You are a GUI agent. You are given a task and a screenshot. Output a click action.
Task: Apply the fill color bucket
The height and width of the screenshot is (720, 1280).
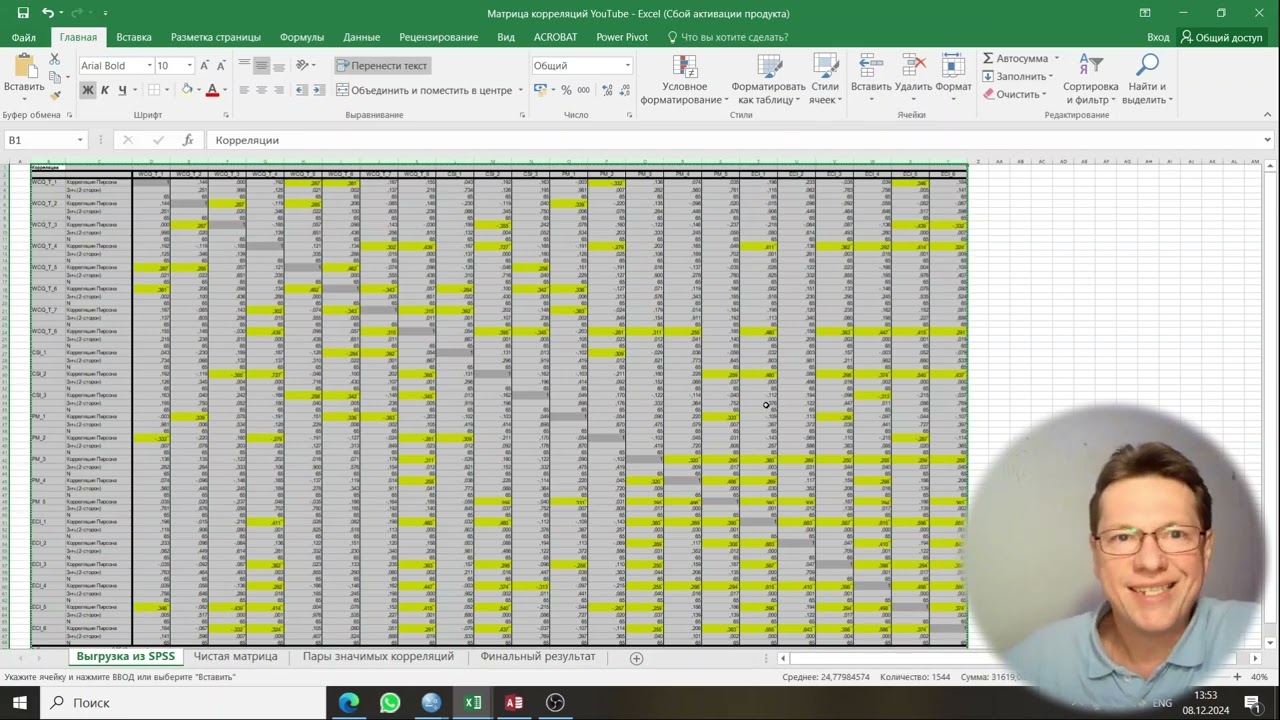pos(186,90)
